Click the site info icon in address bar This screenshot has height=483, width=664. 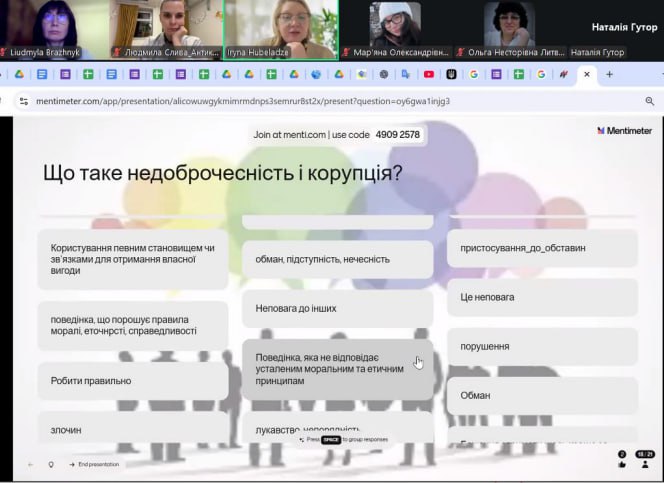coord(22,101)
